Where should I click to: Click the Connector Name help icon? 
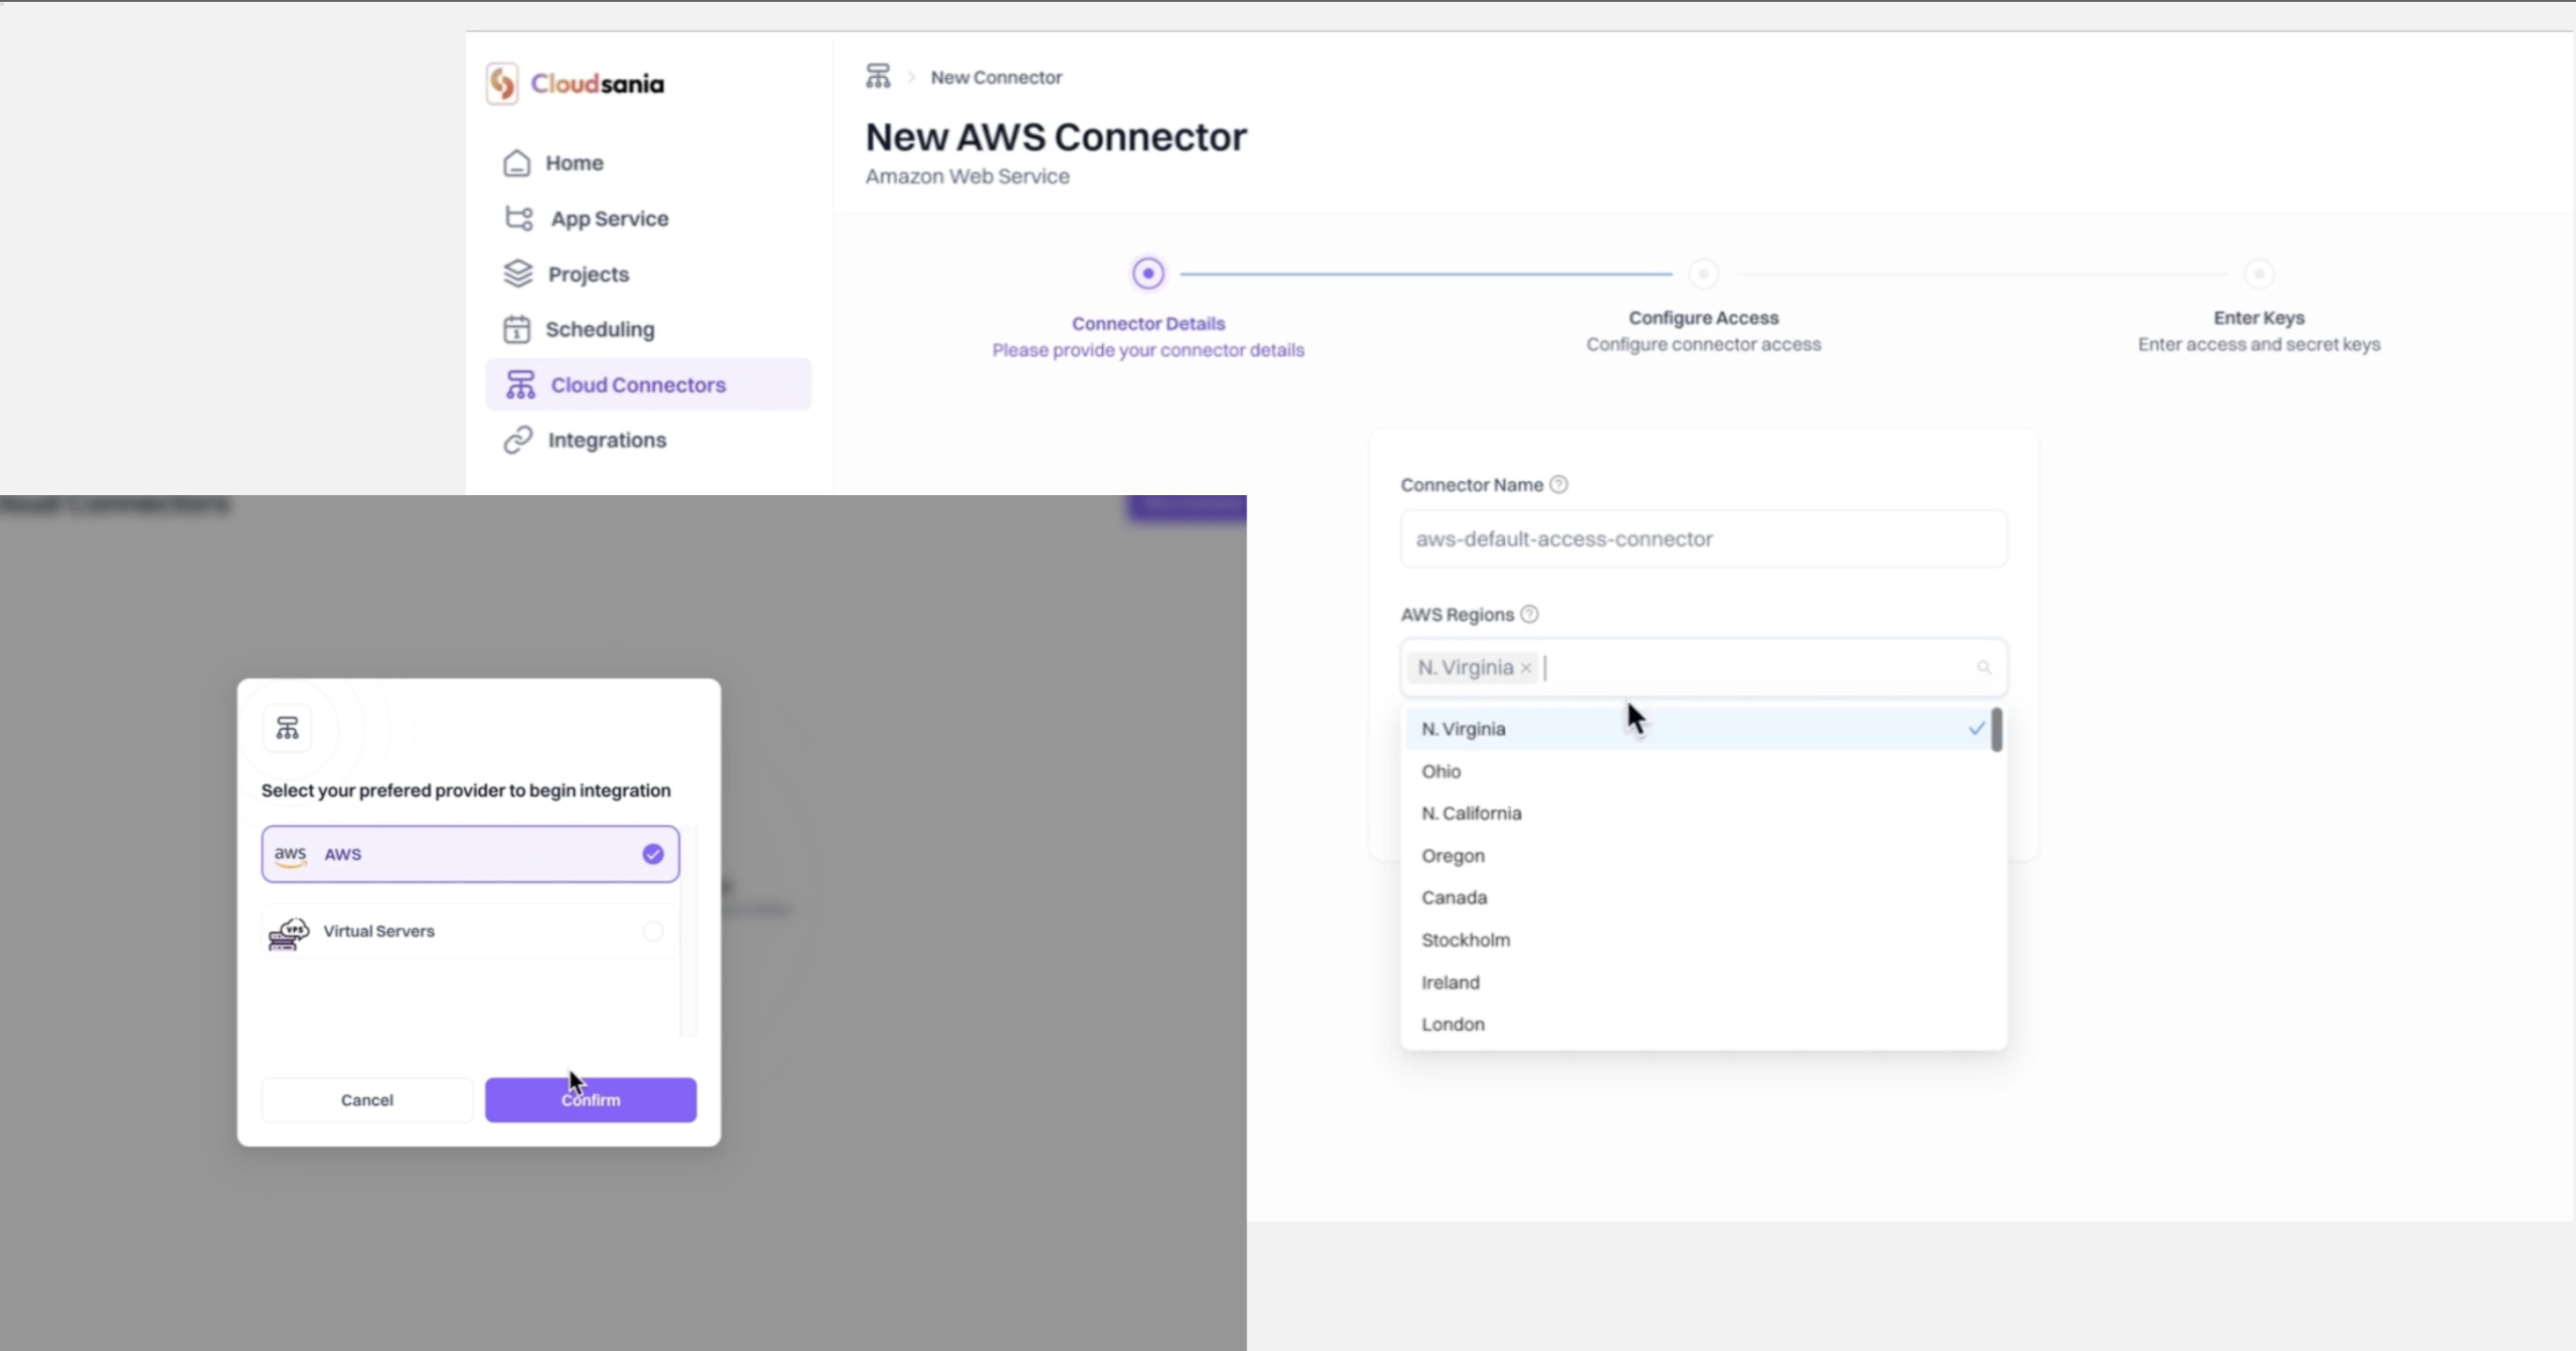1558,485
